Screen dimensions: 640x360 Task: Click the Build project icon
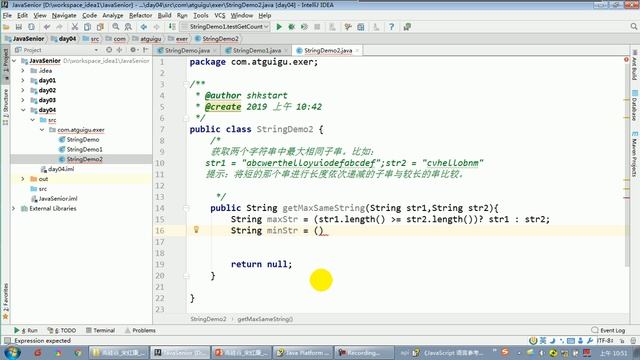click(x=172, y=27)
